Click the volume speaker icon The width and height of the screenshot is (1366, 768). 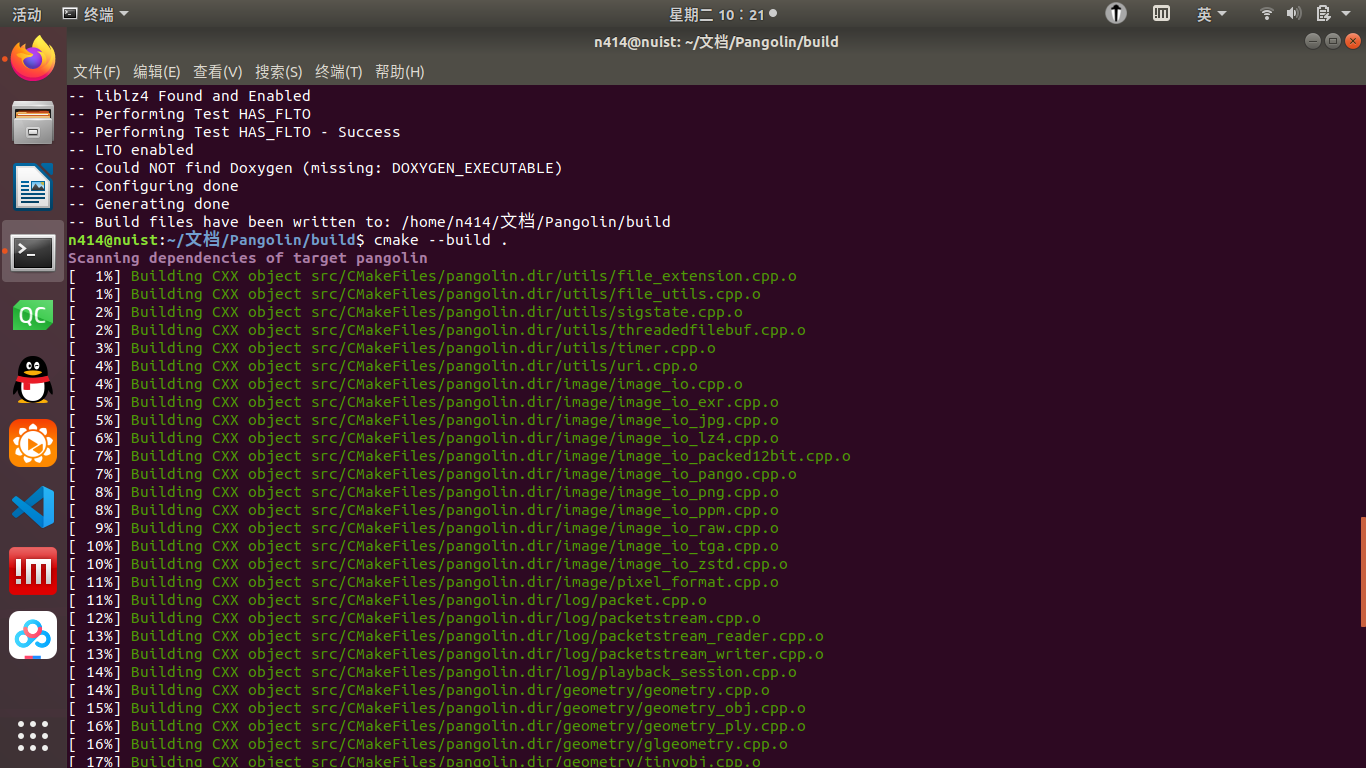click(x=1293, y=14)
